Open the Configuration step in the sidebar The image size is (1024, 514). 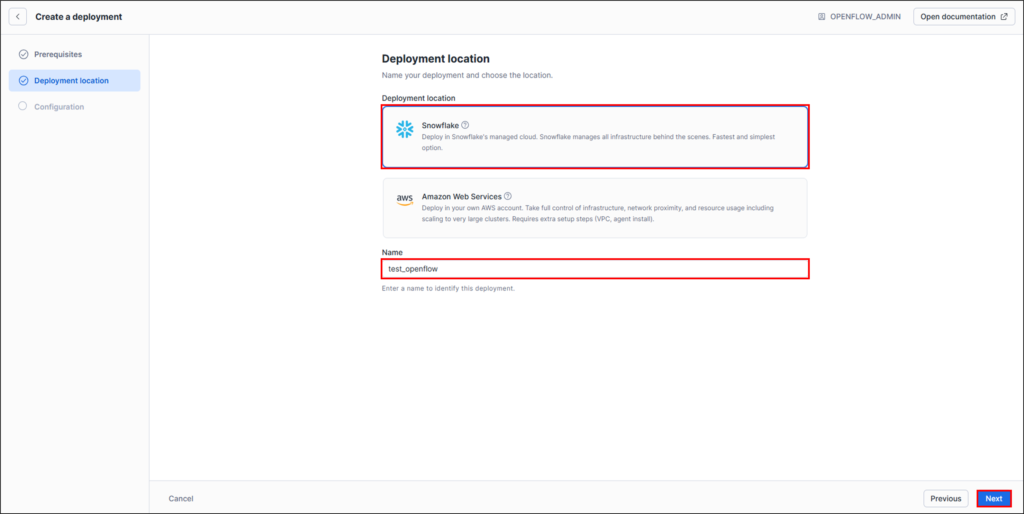click(74, 106)
